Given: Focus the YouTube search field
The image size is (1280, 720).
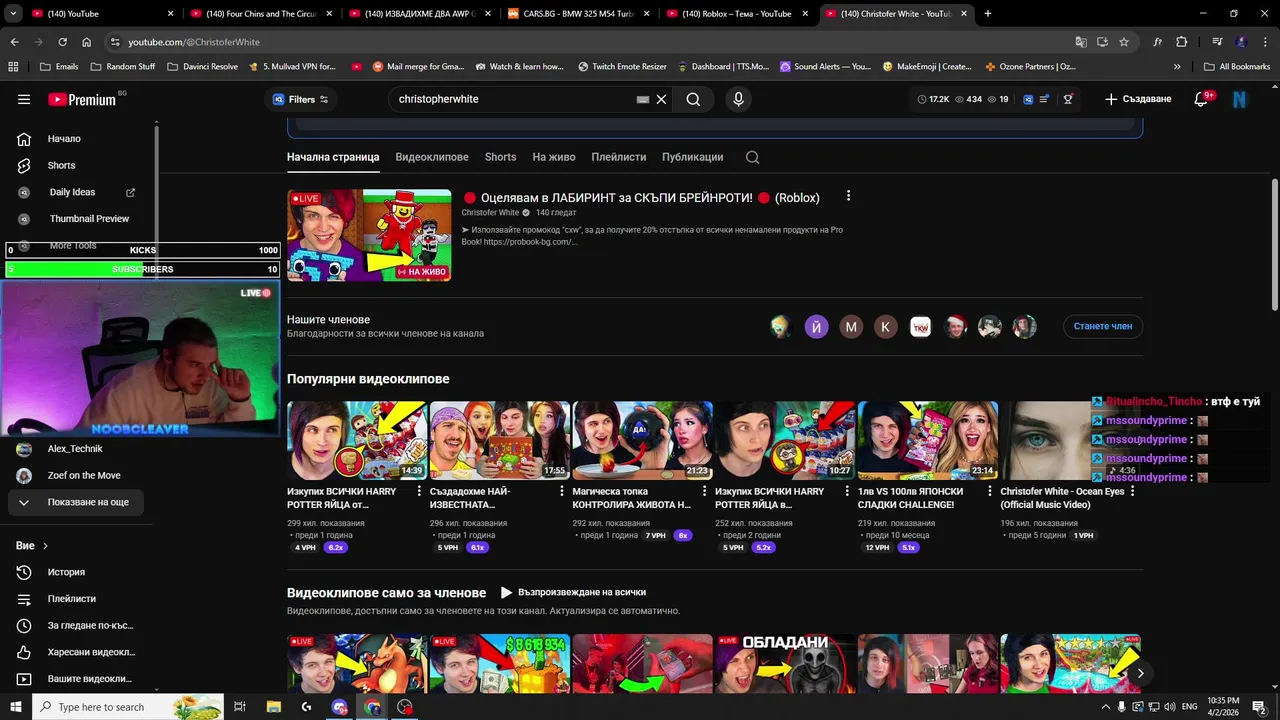Looking at the screenshot, I should [510, 99].
